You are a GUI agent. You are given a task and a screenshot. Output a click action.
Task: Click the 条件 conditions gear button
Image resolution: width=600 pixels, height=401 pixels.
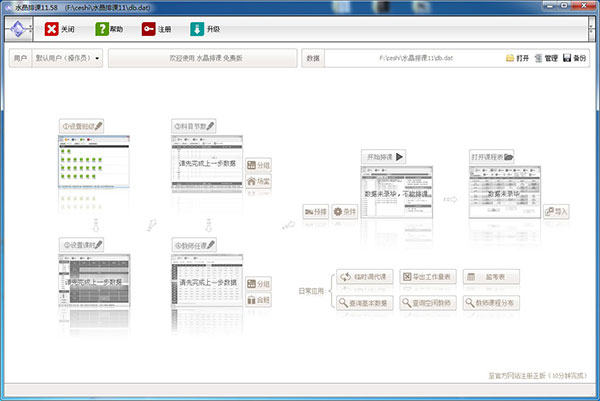(346, 212)
